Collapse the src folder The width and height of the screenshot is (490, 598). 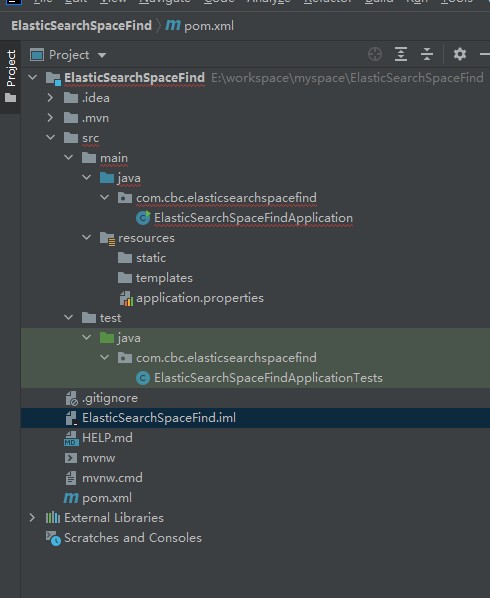[50, 137]
